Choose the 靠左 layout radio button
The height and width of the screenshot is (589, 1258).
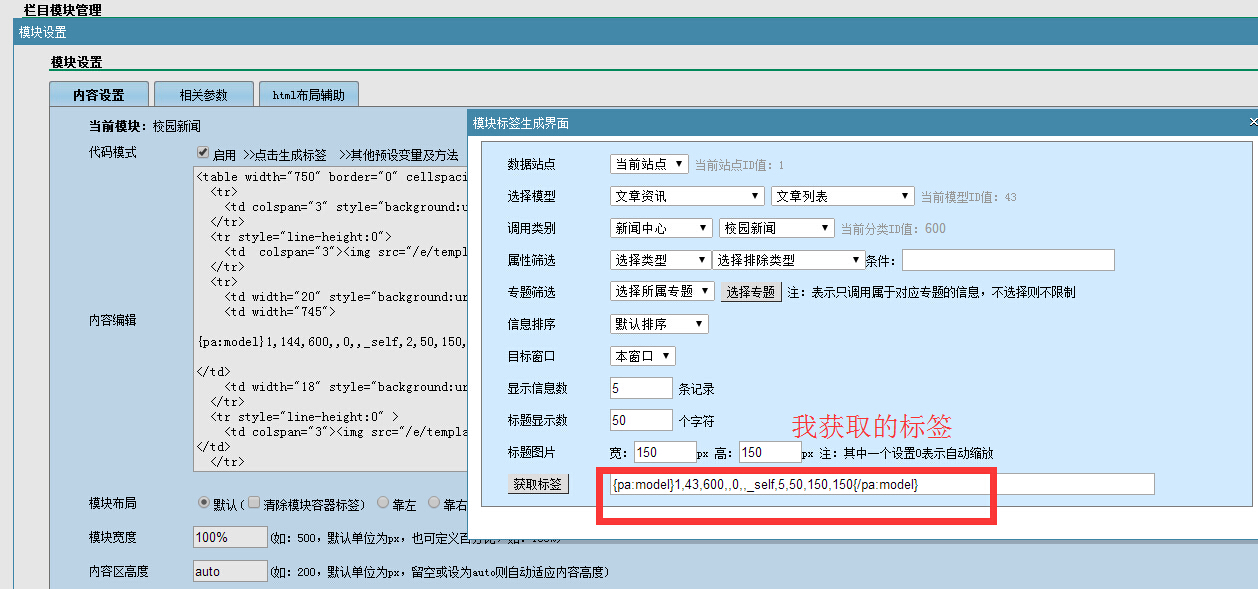(x=383, y=502)
